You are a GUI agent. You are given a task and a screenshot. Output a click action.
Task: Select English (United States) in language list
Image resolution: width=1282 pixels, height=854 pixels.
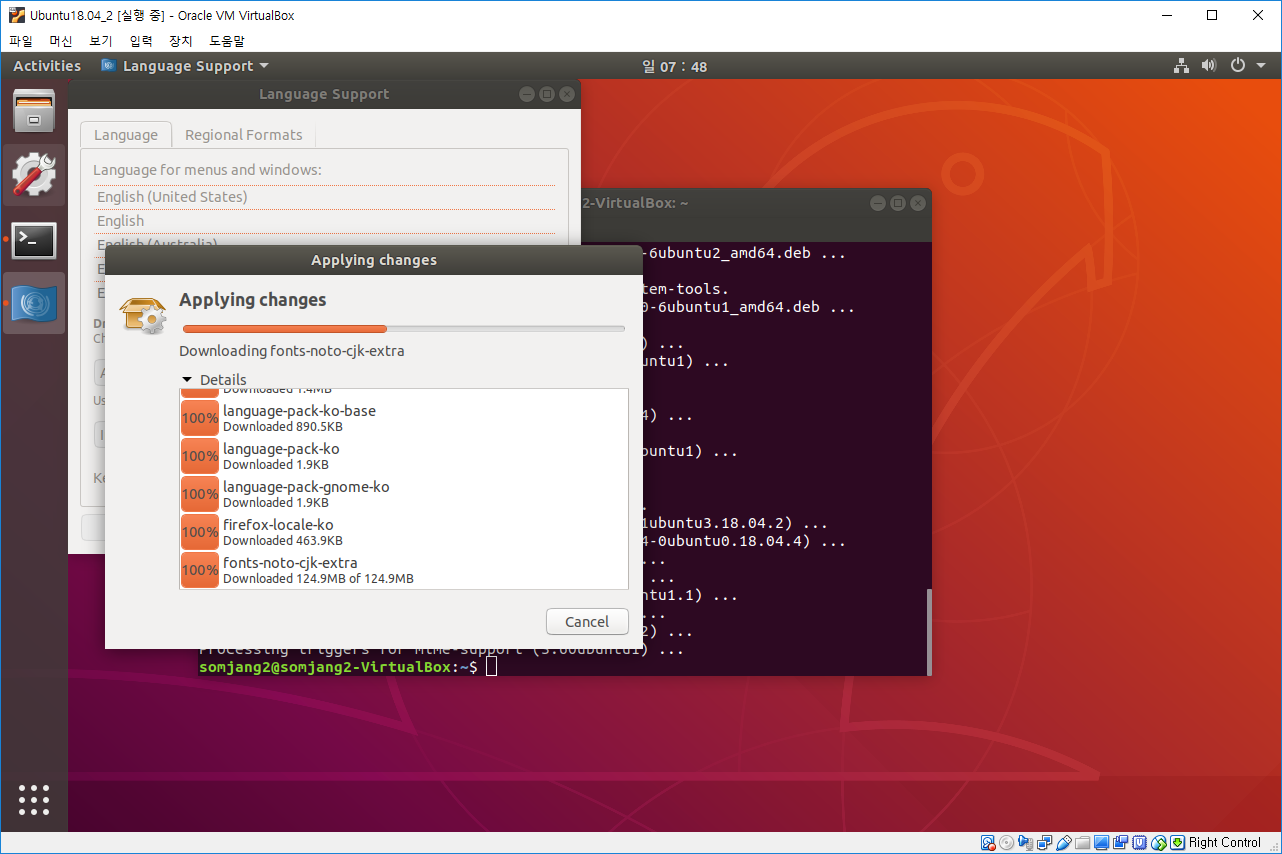point(325,197)
